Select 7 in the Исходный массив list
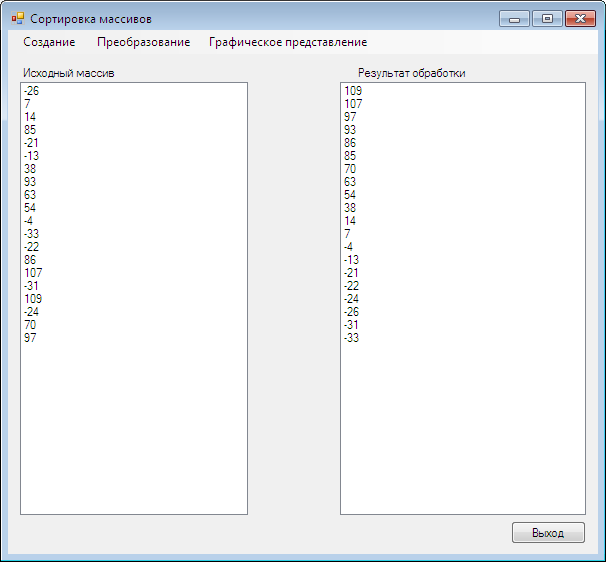This screenshot has height=562, width=606. coord(134,104)
